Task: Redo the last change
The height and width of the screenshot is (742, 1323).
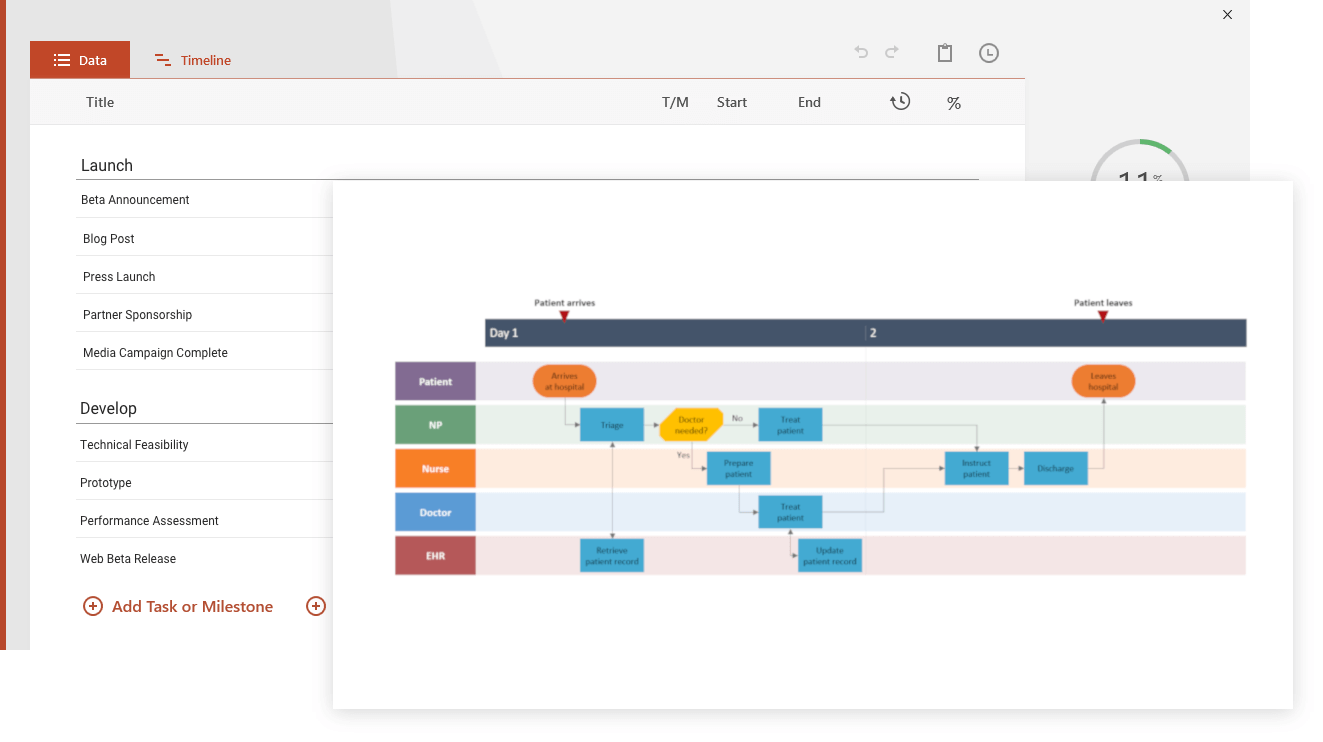Action: pyautogui.click(x=892, y=52)
